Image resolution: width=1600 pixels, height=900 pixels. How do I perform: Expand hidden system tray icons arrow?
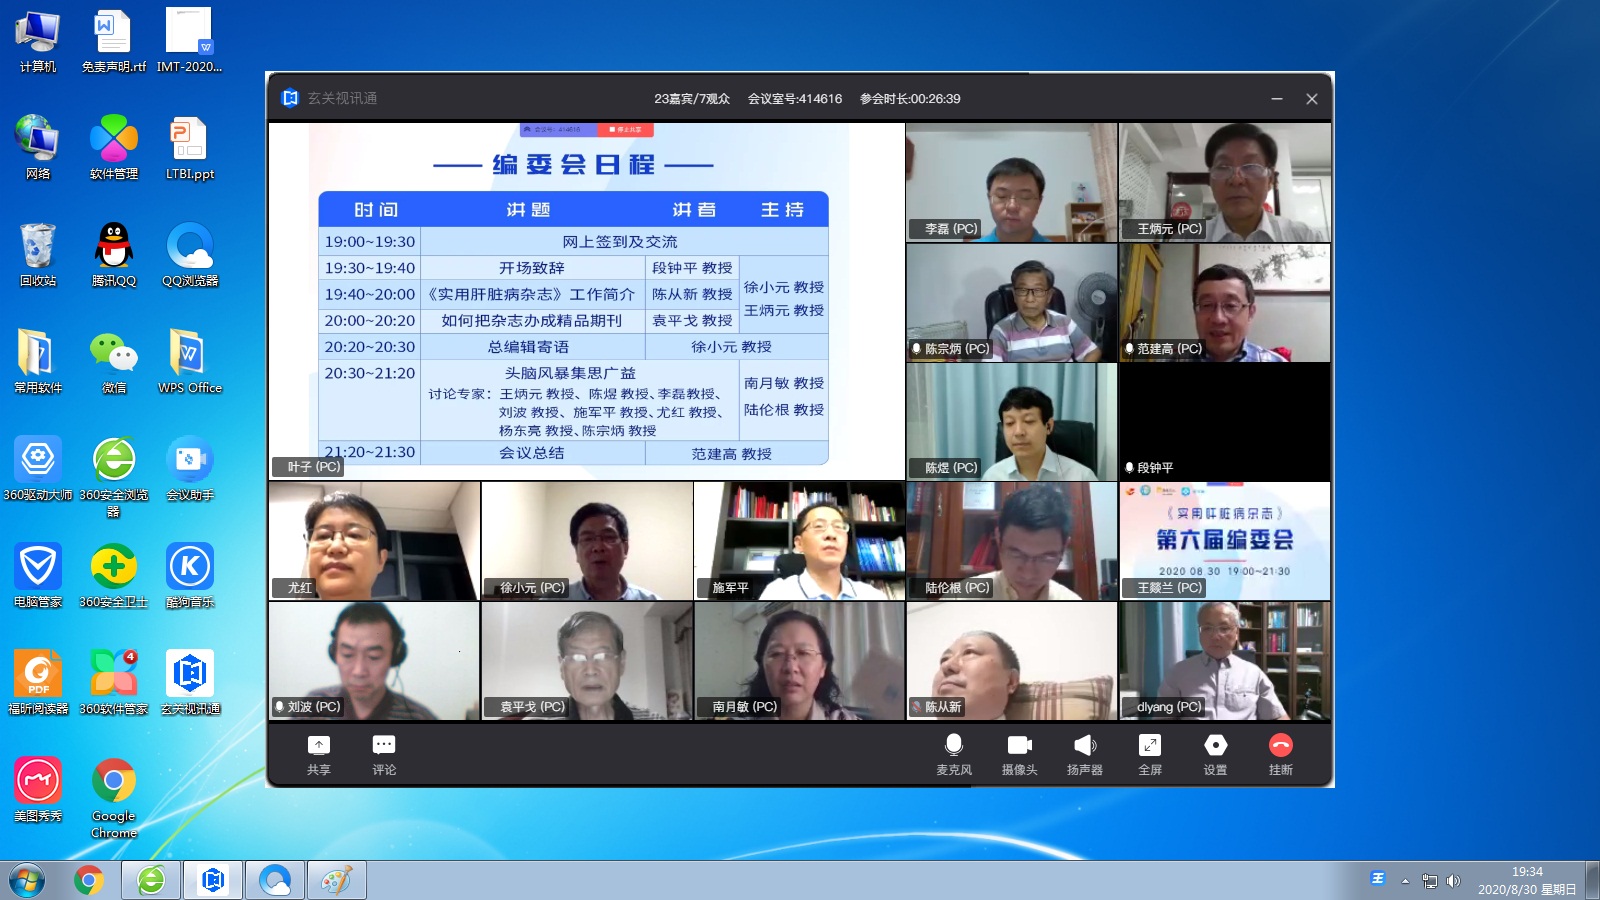1405,881
